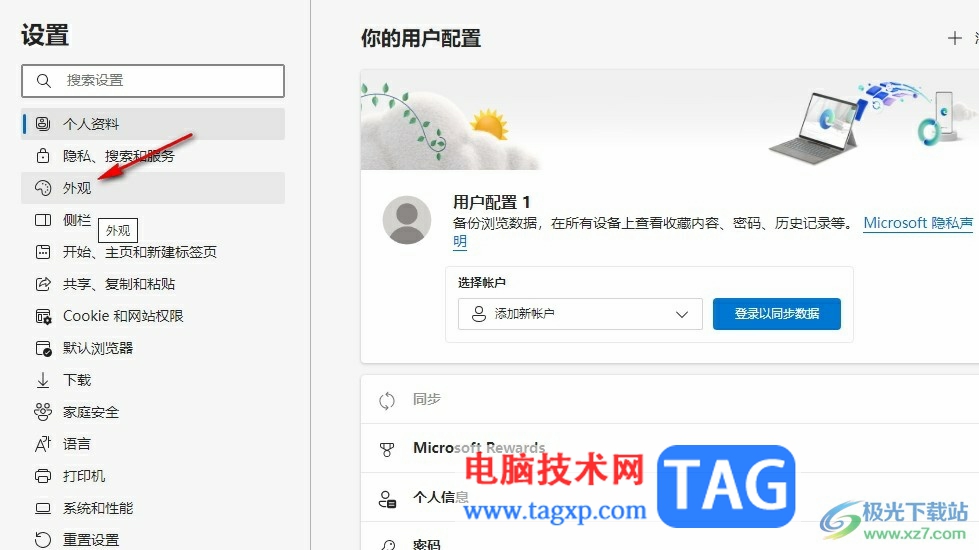Viewport: 979px width, 550px height.
Task: Open the Cookie 和网站权限 icon
Action: click(42, 316)
